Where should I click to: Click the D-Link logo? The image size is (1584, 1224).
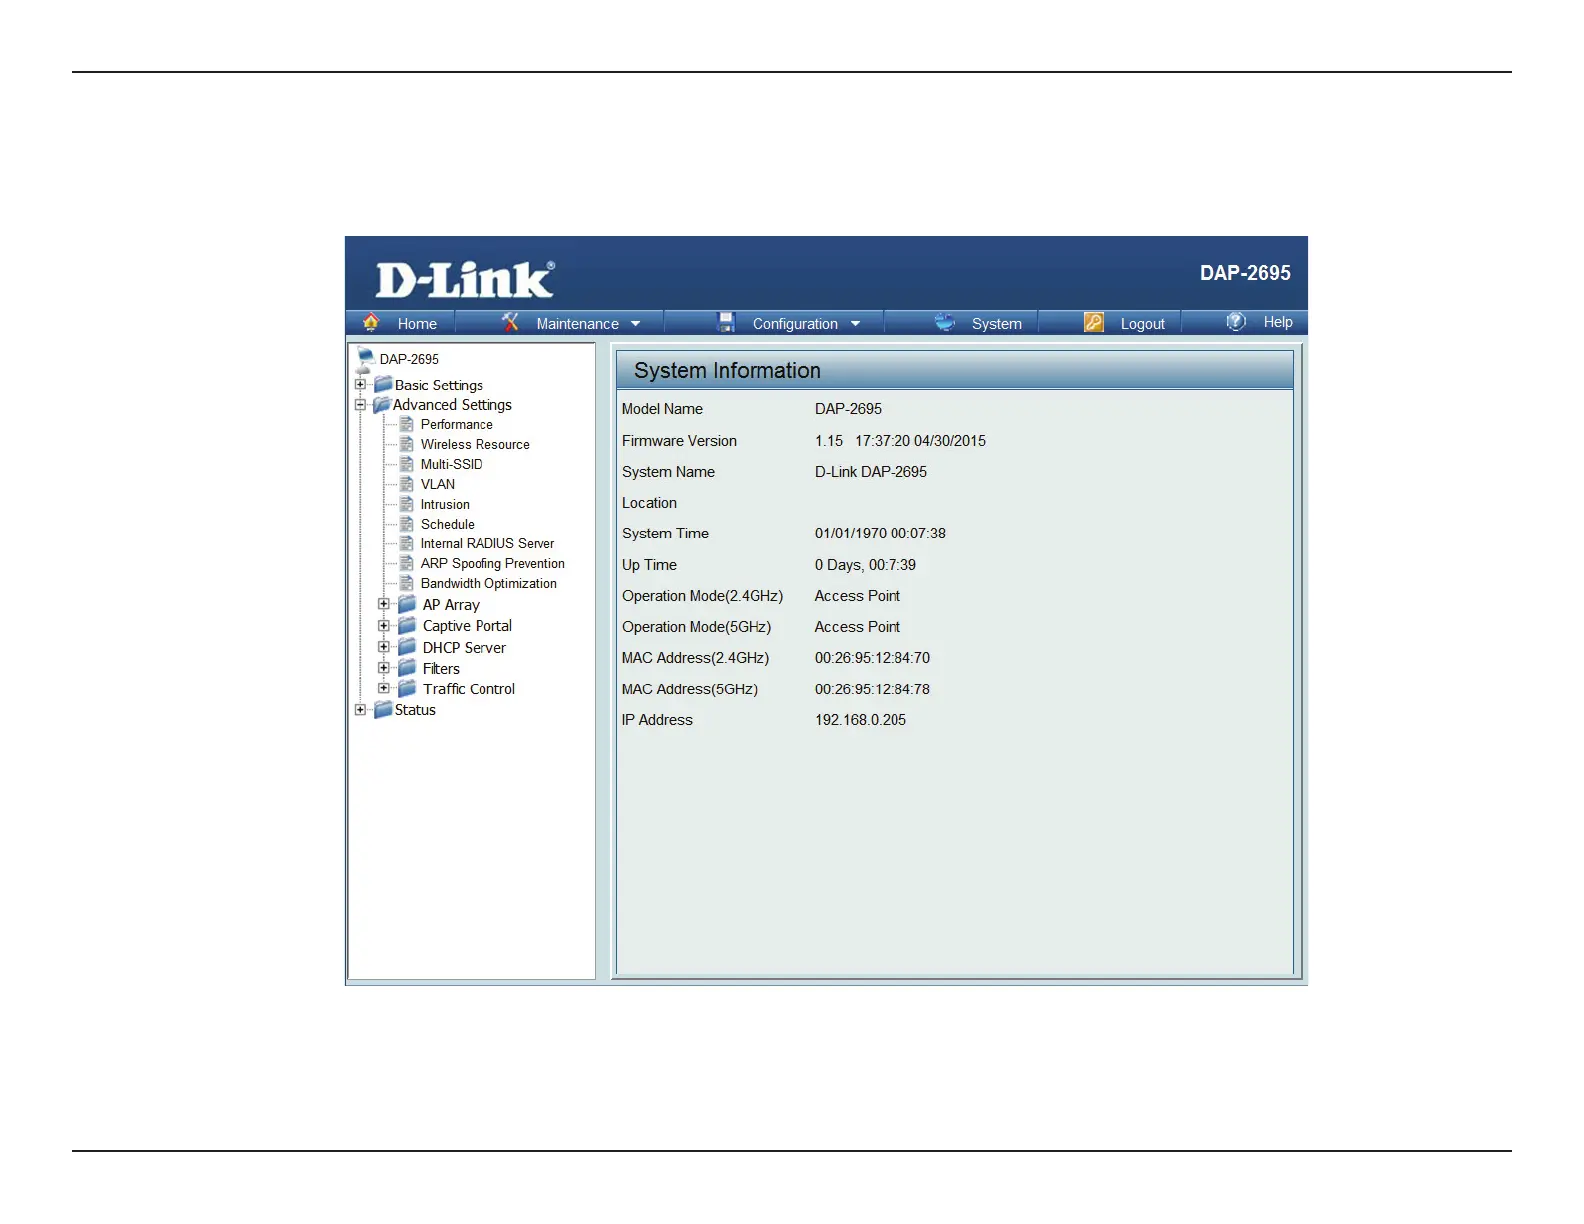click(x=465, y=279)
